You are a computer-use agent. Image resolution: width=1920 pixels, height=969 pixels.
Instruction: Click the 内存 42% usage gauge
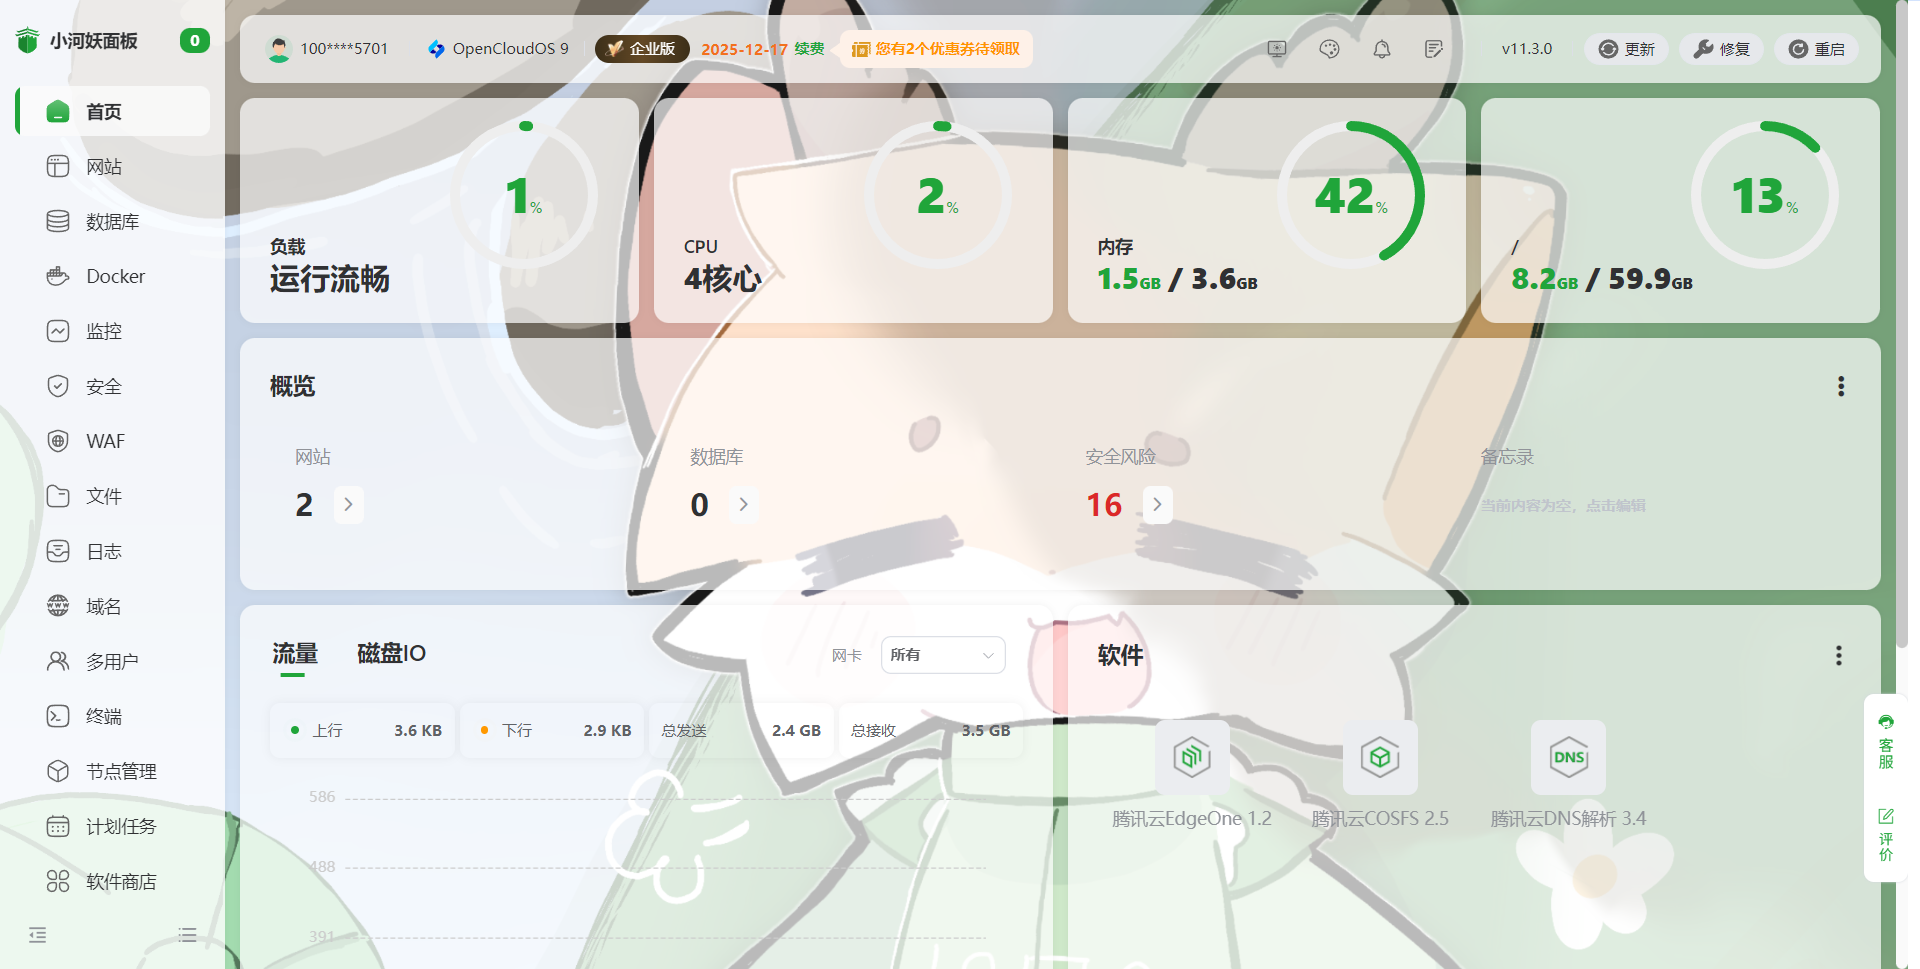point(1350,194)
